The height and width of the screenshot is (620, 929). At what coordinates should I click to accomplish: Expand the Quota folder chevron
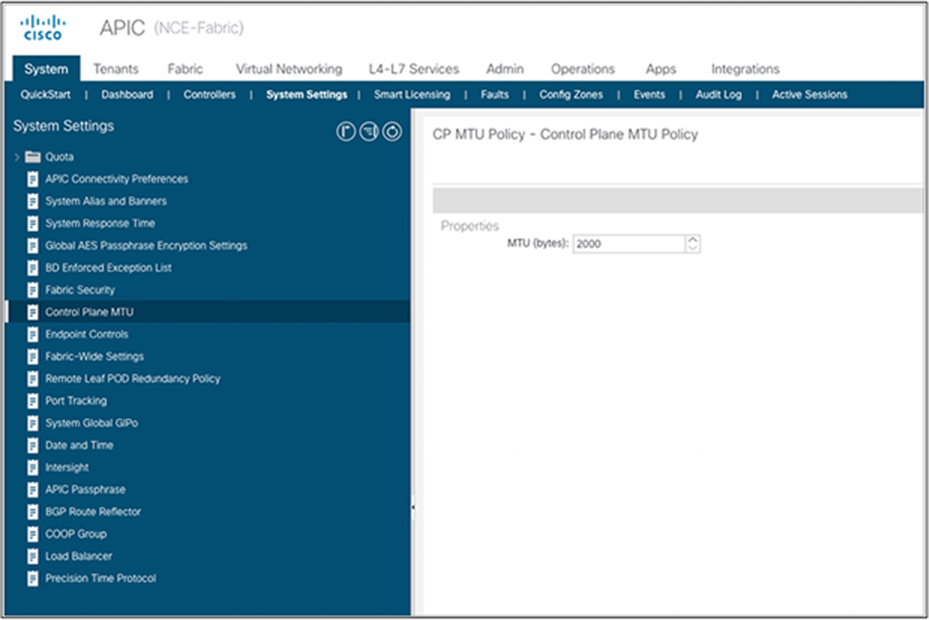click(17, 157)
